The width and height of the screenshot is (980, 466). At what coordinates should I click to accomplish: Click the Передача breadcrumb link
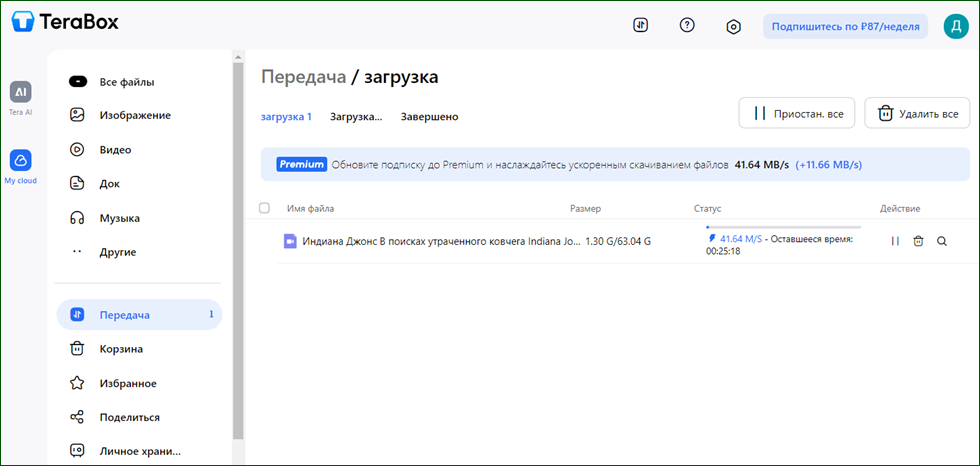click(303, 77)
